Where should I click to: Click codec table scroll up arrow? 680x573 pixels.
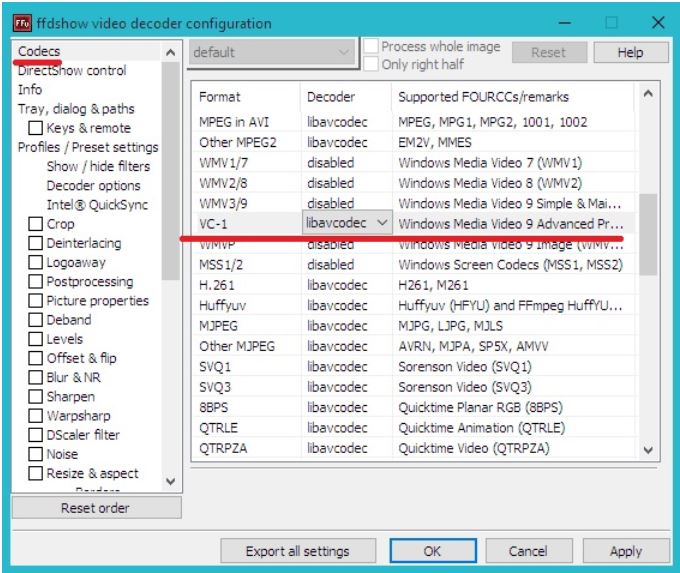tap(648, 94)
